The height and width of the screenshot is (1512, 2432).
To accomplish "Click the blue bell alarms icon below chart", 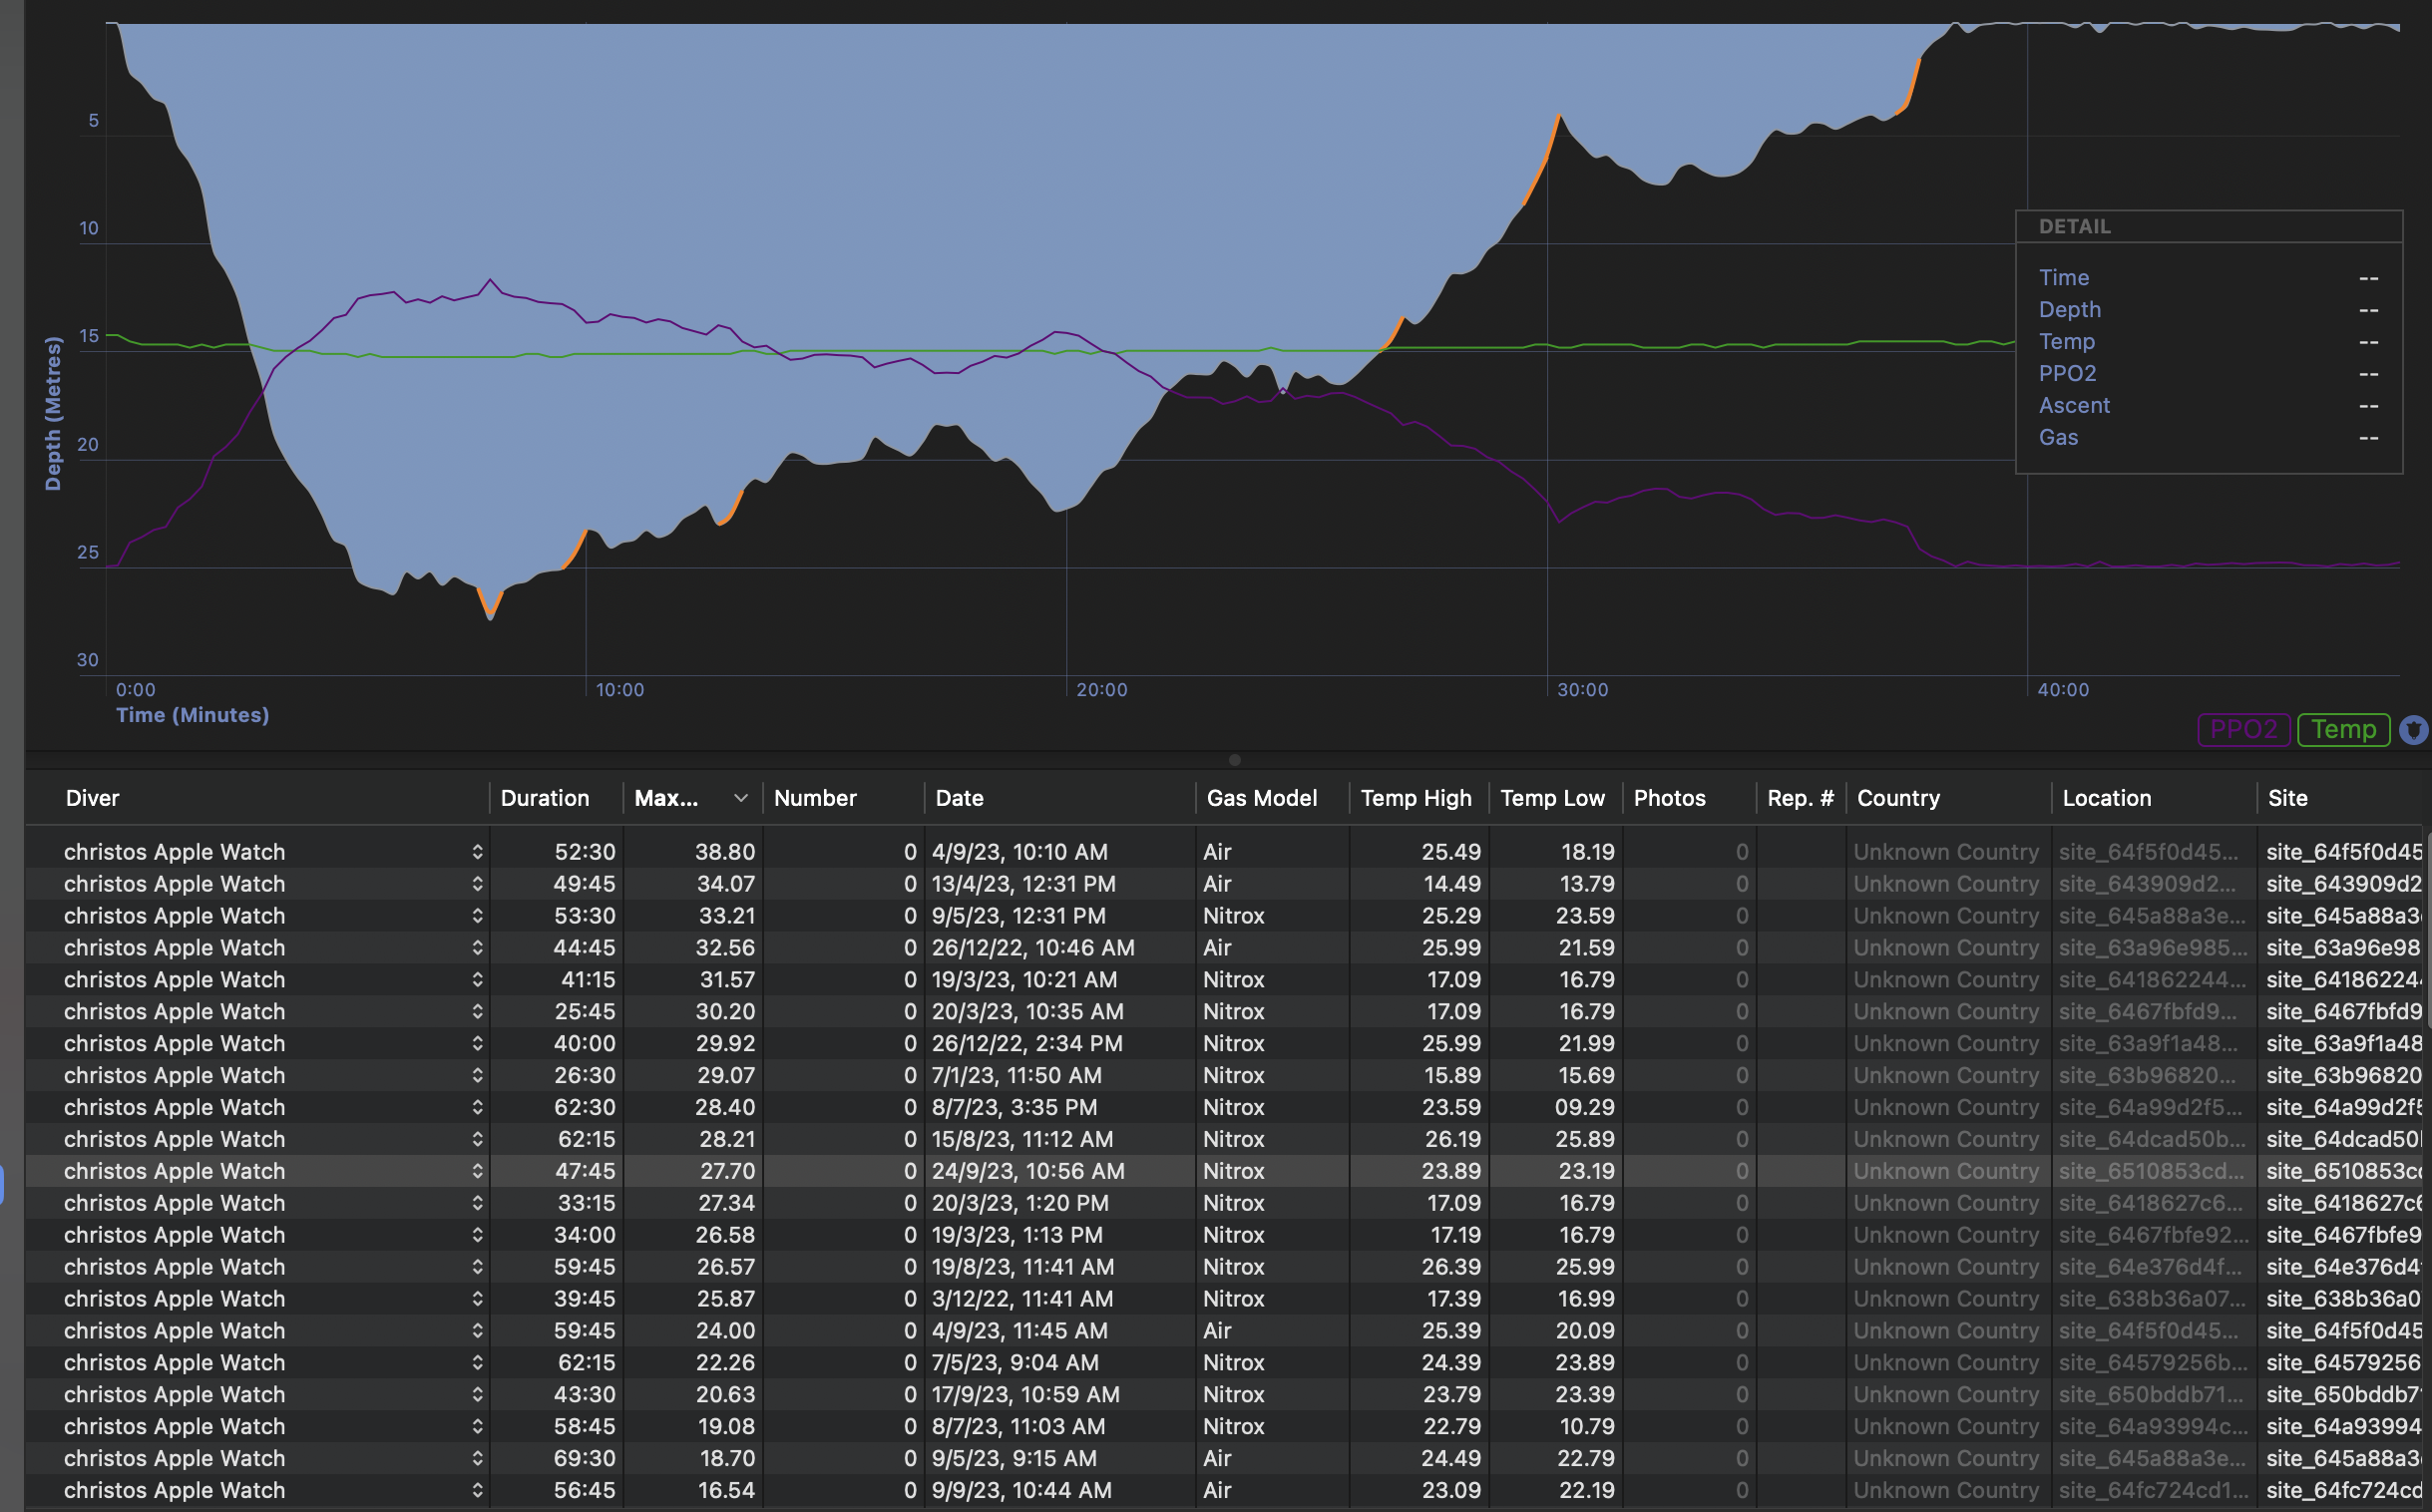I will pyautogui.click(x=2414, y=730).
